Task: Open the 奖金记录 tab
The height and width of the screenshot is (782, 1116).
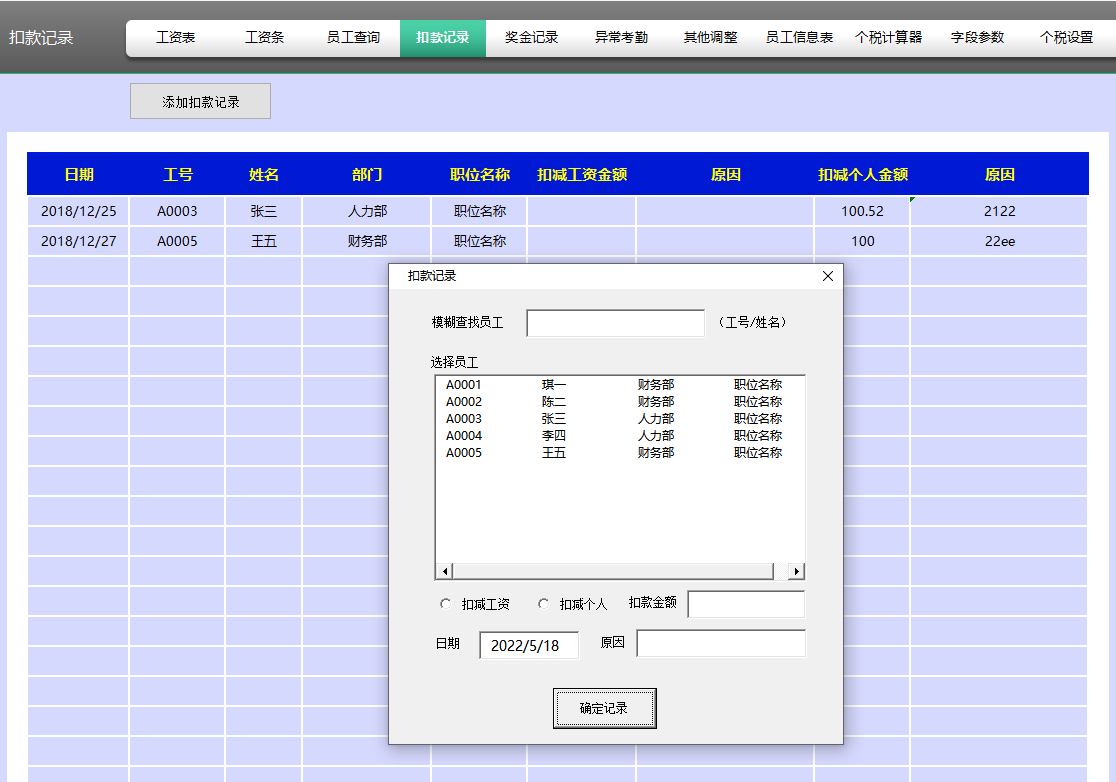Action: pos(531,38)
